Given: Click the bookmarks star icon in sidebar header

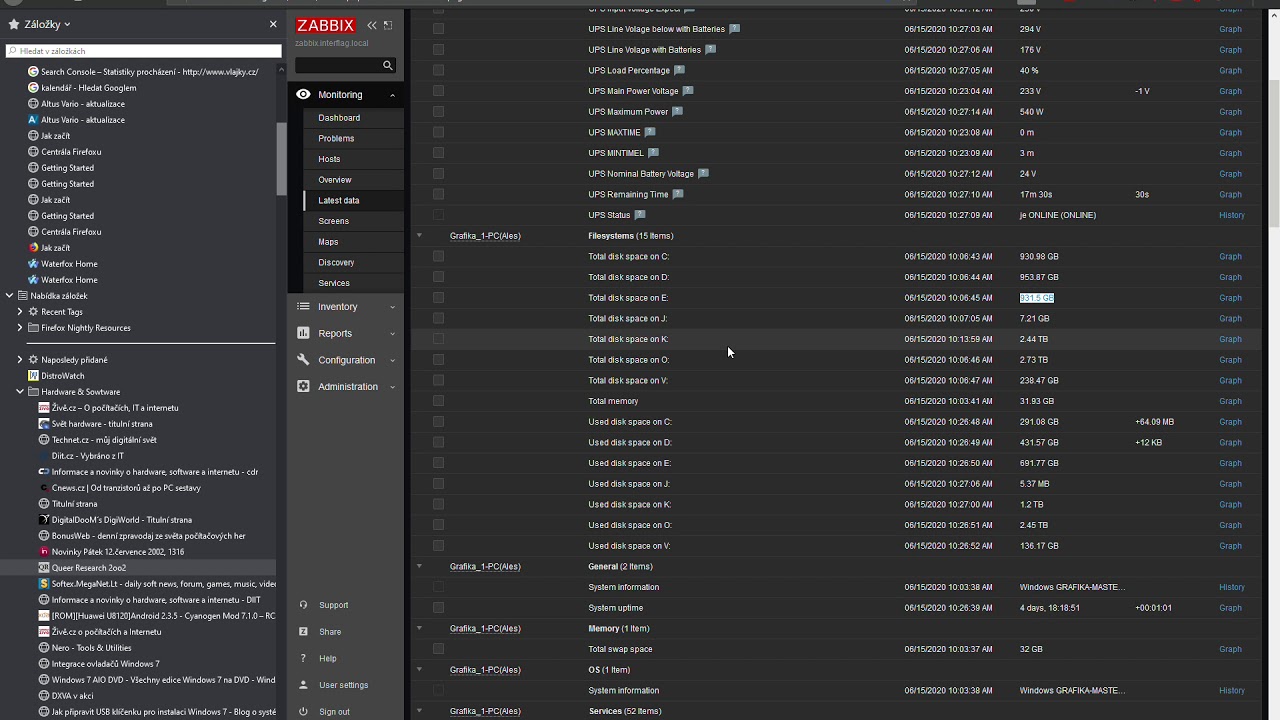Looking at the screenshot, I should pyautogui.click(x=14, y=24).
